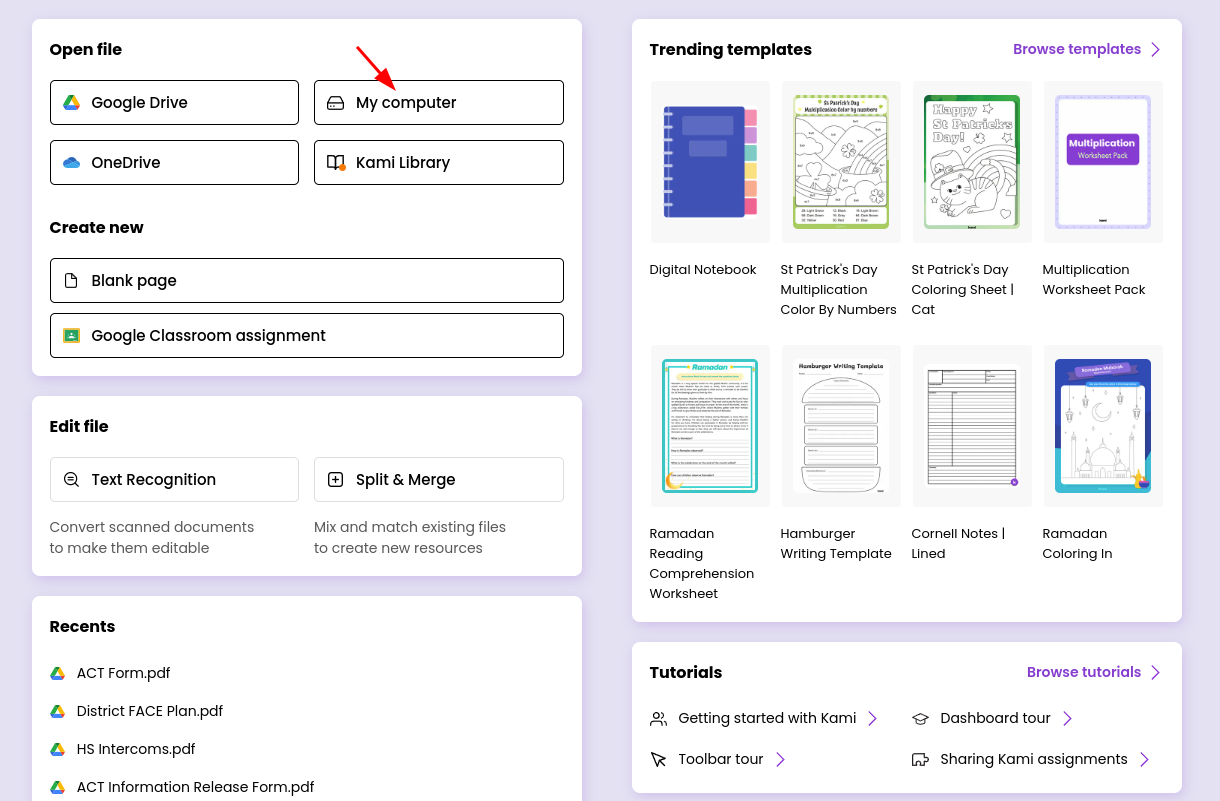
Task: Click the graduation cap Dashboard tour icon
Action: 920,719
